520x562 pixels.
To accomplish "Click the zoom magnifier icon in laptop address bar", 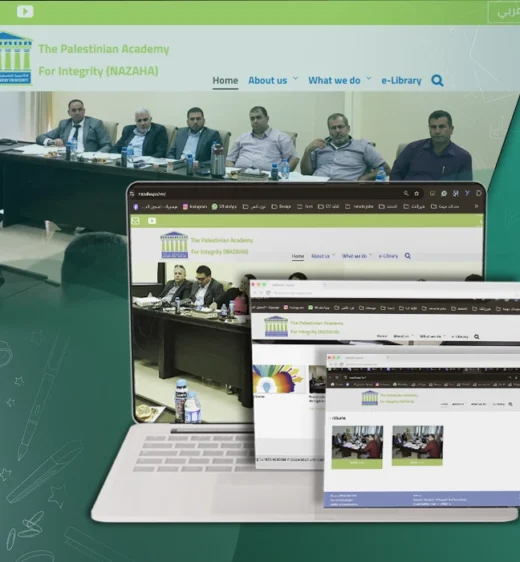I will tap(406, 194).
